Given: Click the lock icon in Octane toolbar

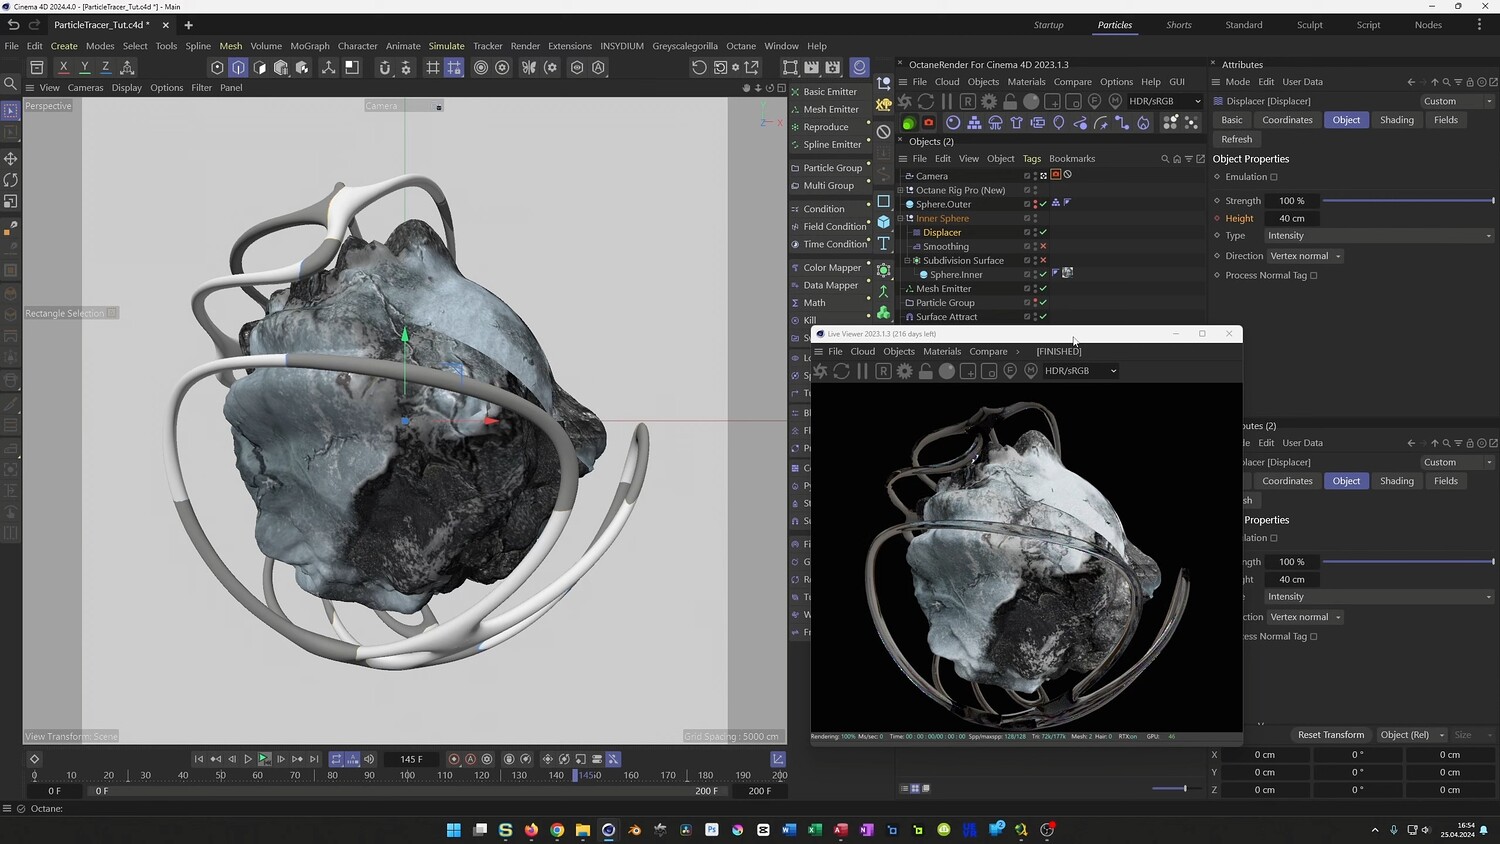Looking at the screenshot, I should coord(1010,101).
